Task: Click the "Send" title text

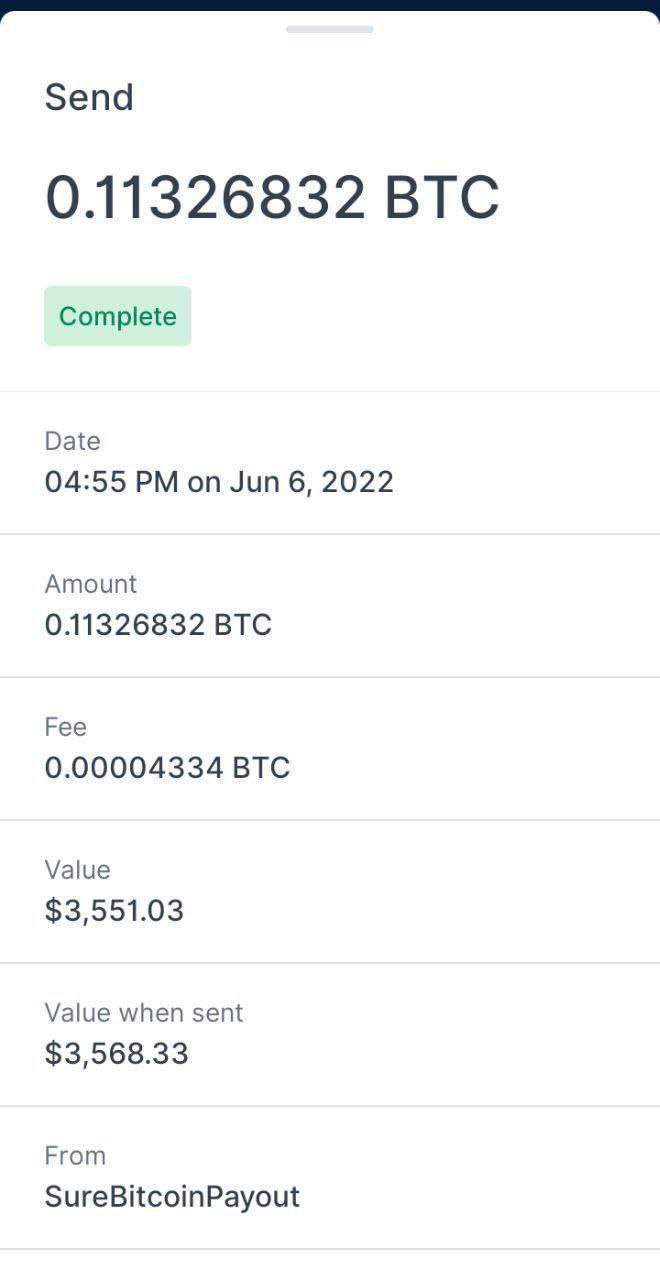Action: click(x=89, y=98)
